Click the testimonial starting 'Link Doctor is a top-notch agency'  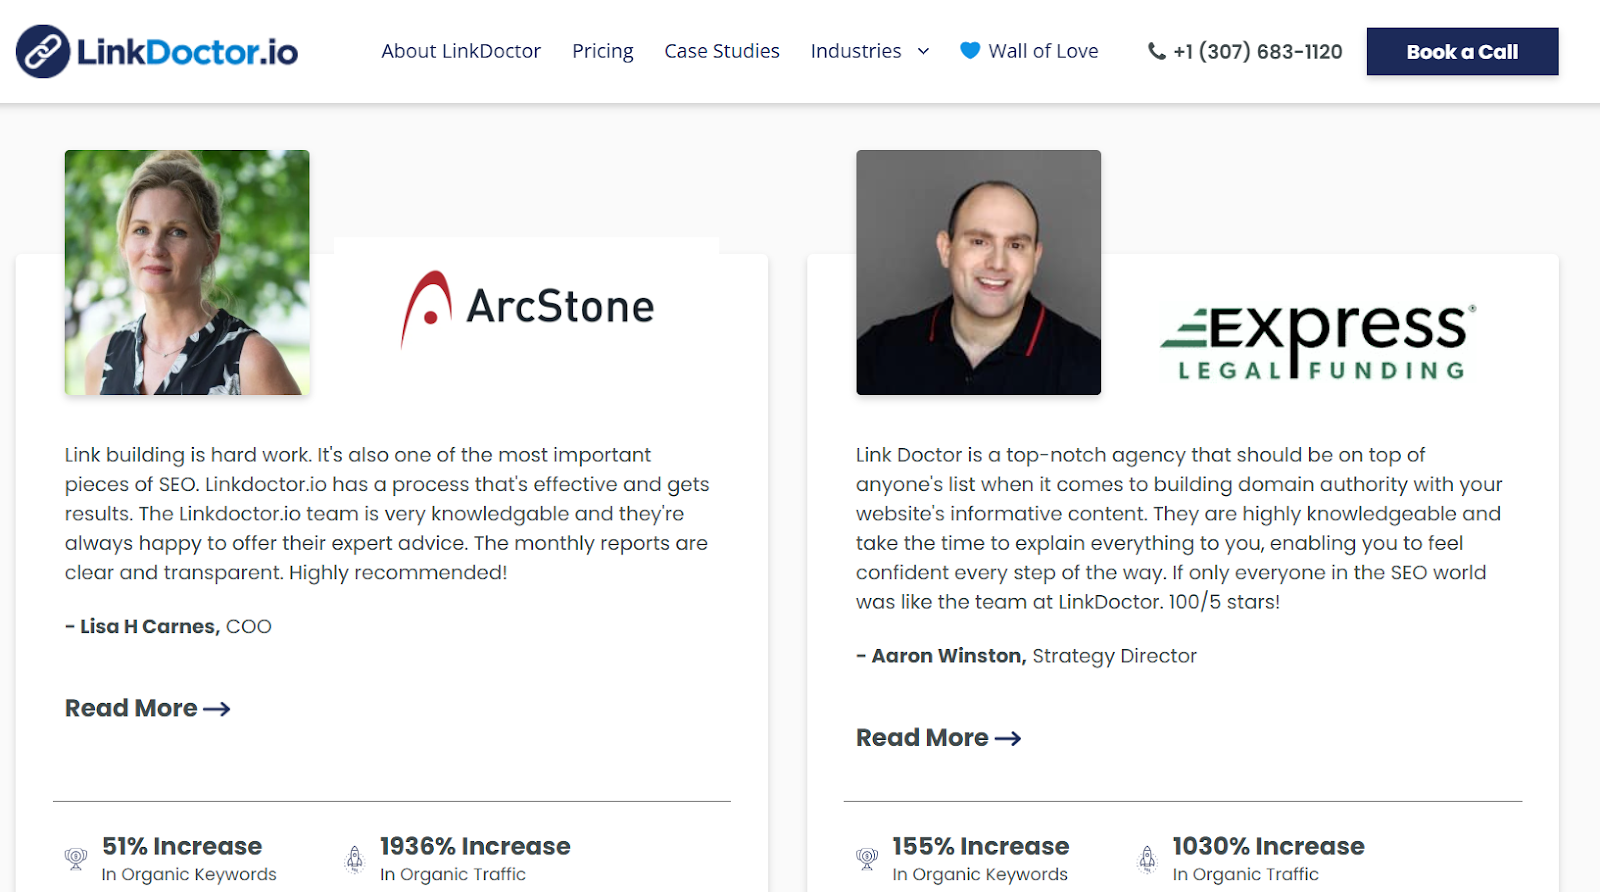[1179, 528]
